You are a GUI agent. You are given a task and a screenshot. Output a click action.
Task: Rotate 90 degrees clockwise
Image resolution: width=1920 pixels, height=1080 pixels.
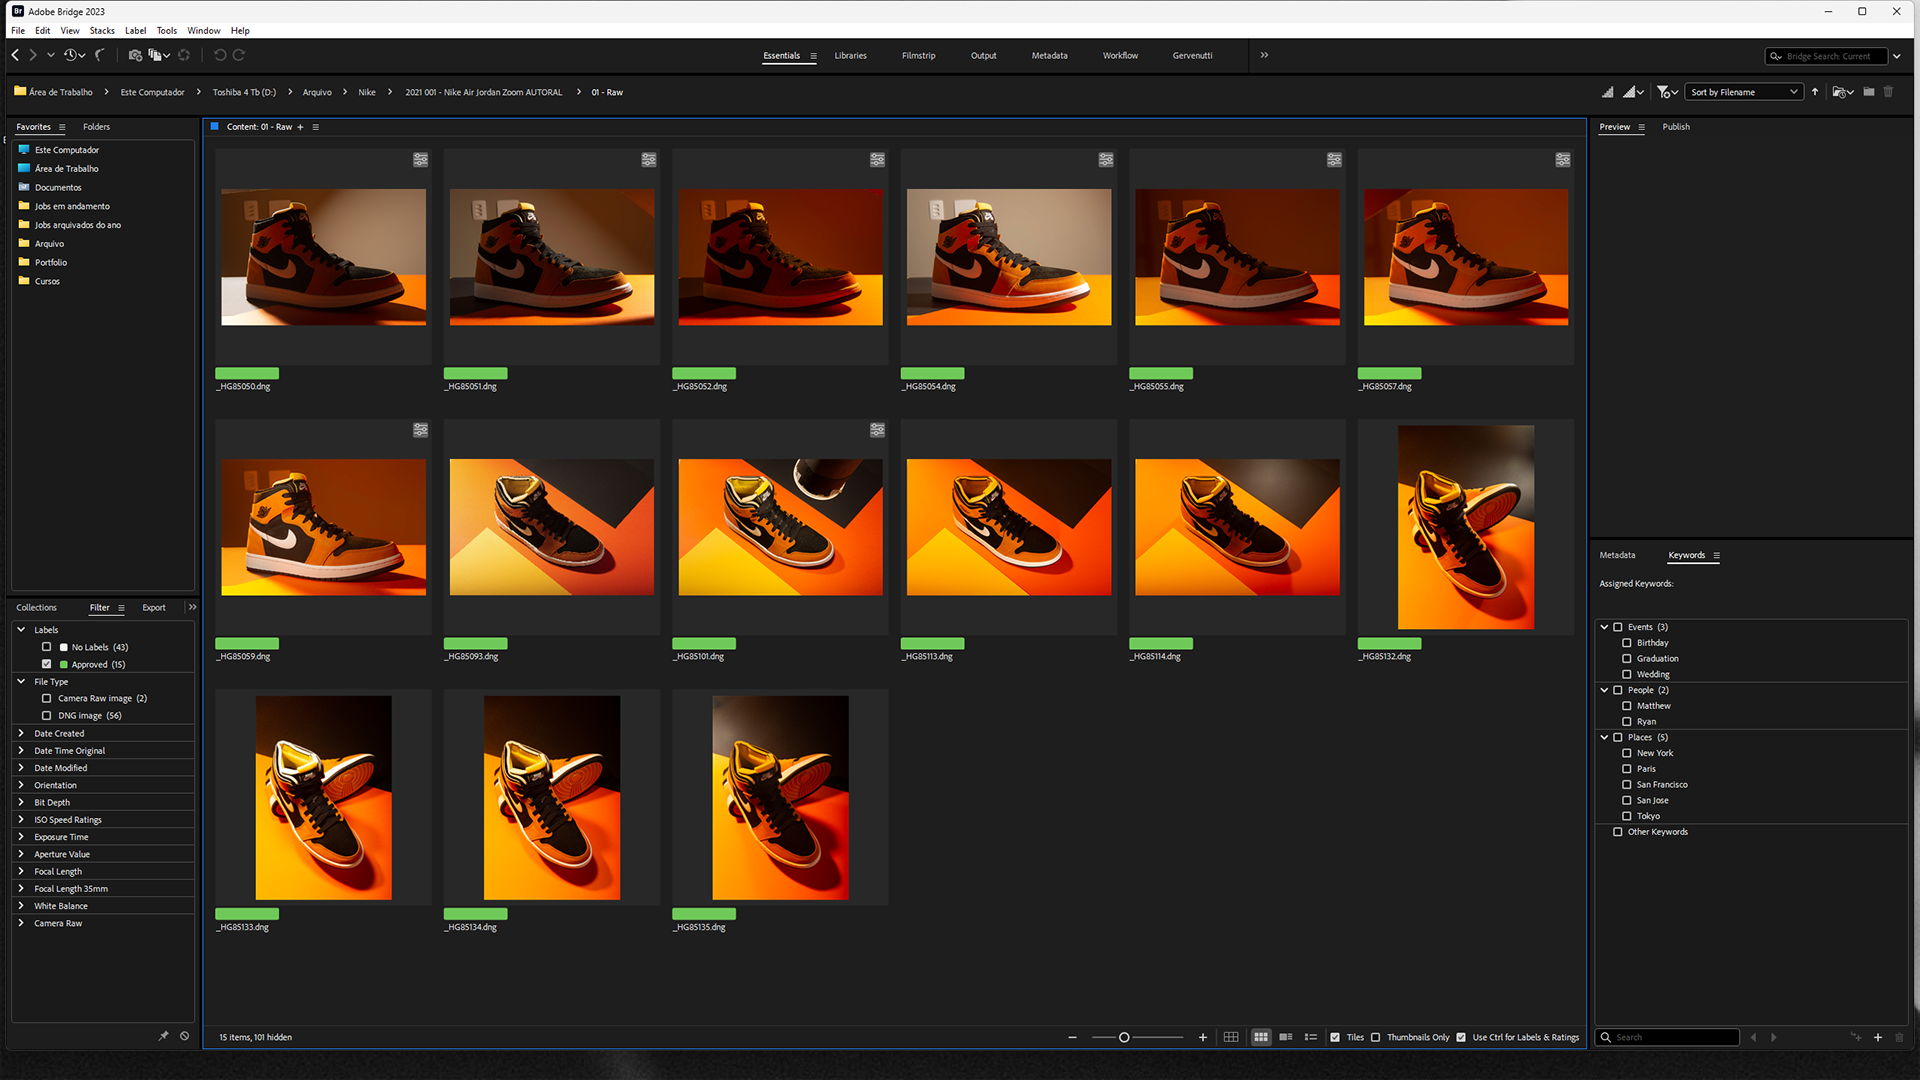[x=239, y=55]
